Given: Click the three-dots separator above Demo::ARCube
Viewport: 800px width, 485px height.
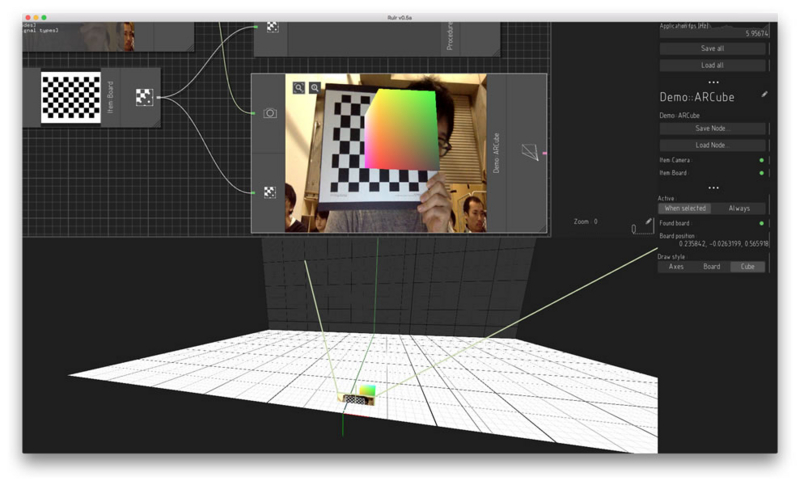Looking at the screenshot, I should pyautogui.click(x=713, y=82).
